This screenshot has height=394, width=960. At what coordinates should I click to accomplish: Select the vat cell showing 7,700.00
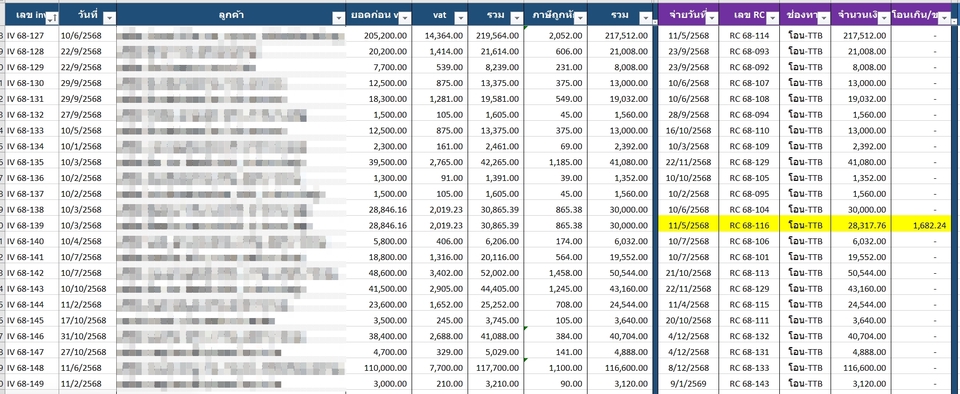(440, 368)
